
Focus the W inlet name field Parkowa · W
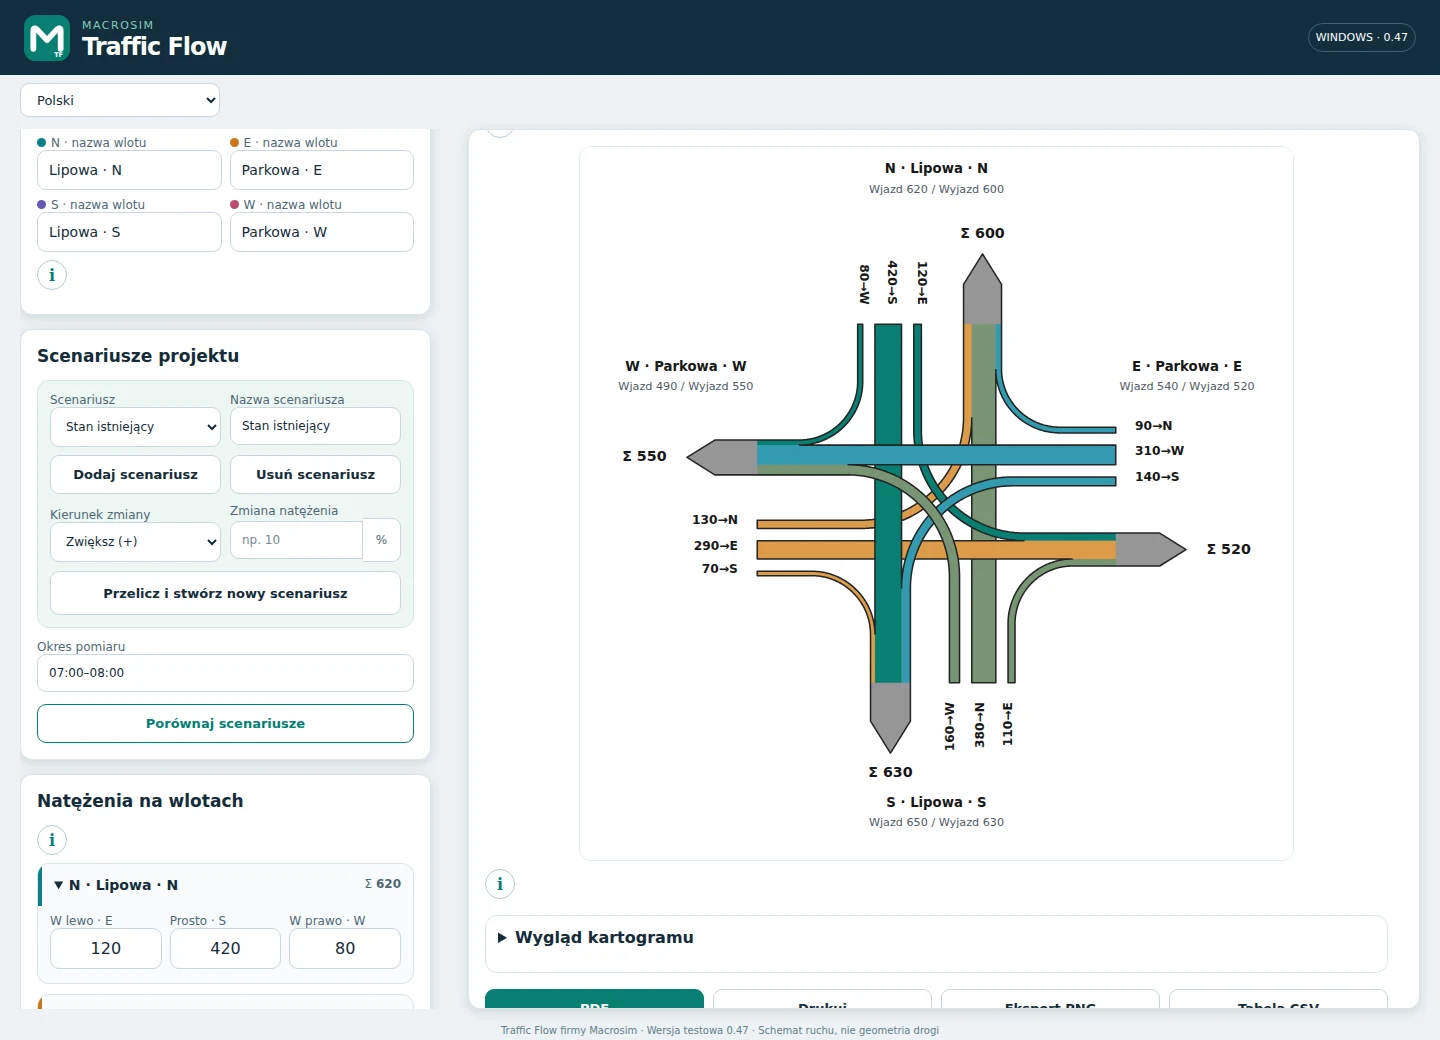tap(322, 232)
